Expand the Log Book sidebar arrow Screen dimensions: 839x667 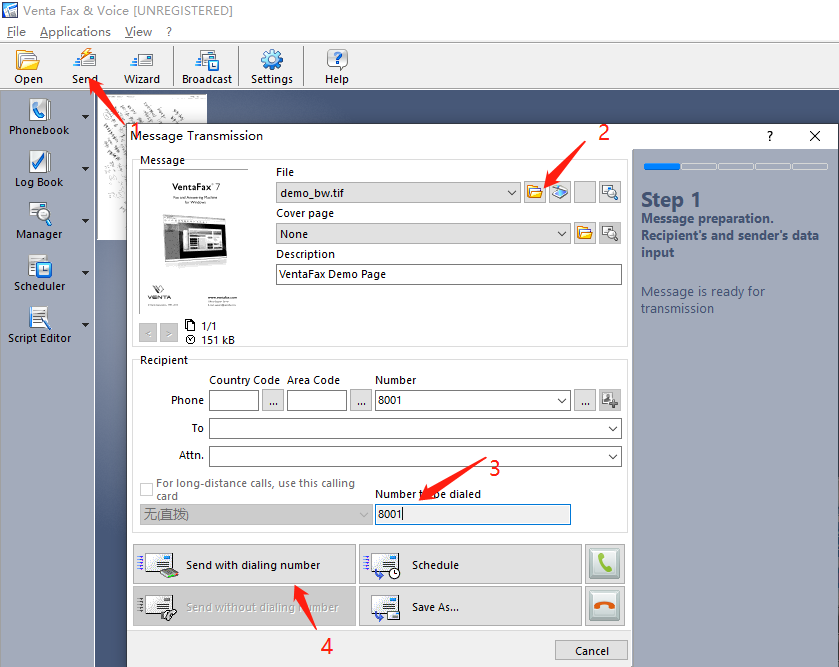tap(86, 169)
